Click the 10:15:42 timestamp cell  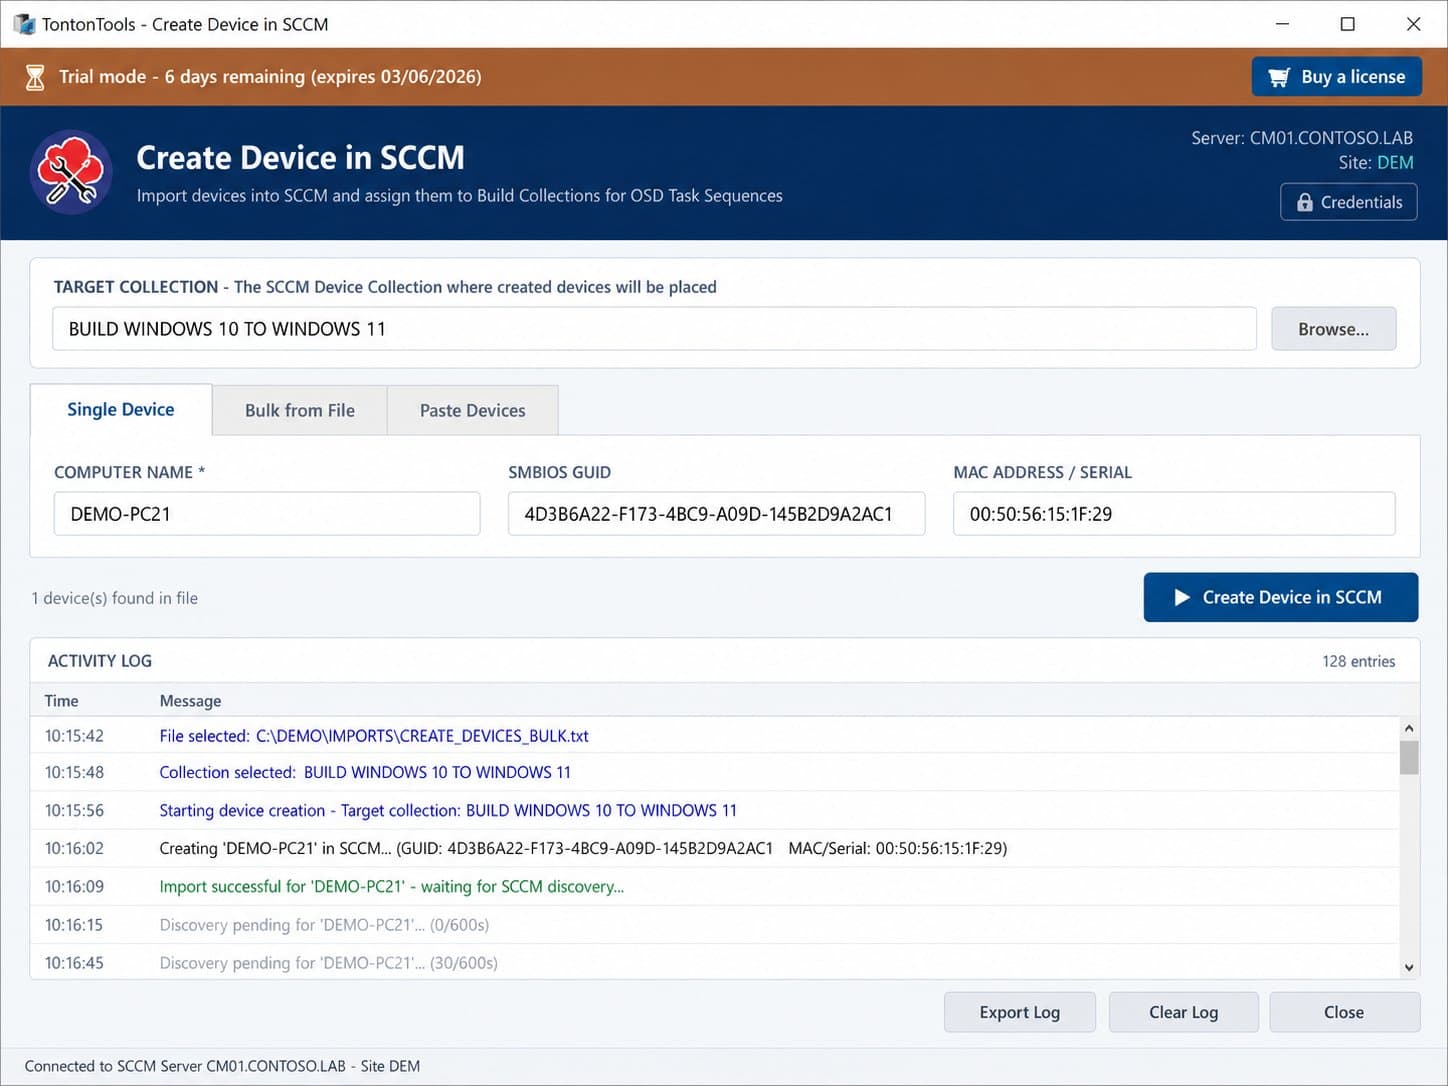coord(74,736)
